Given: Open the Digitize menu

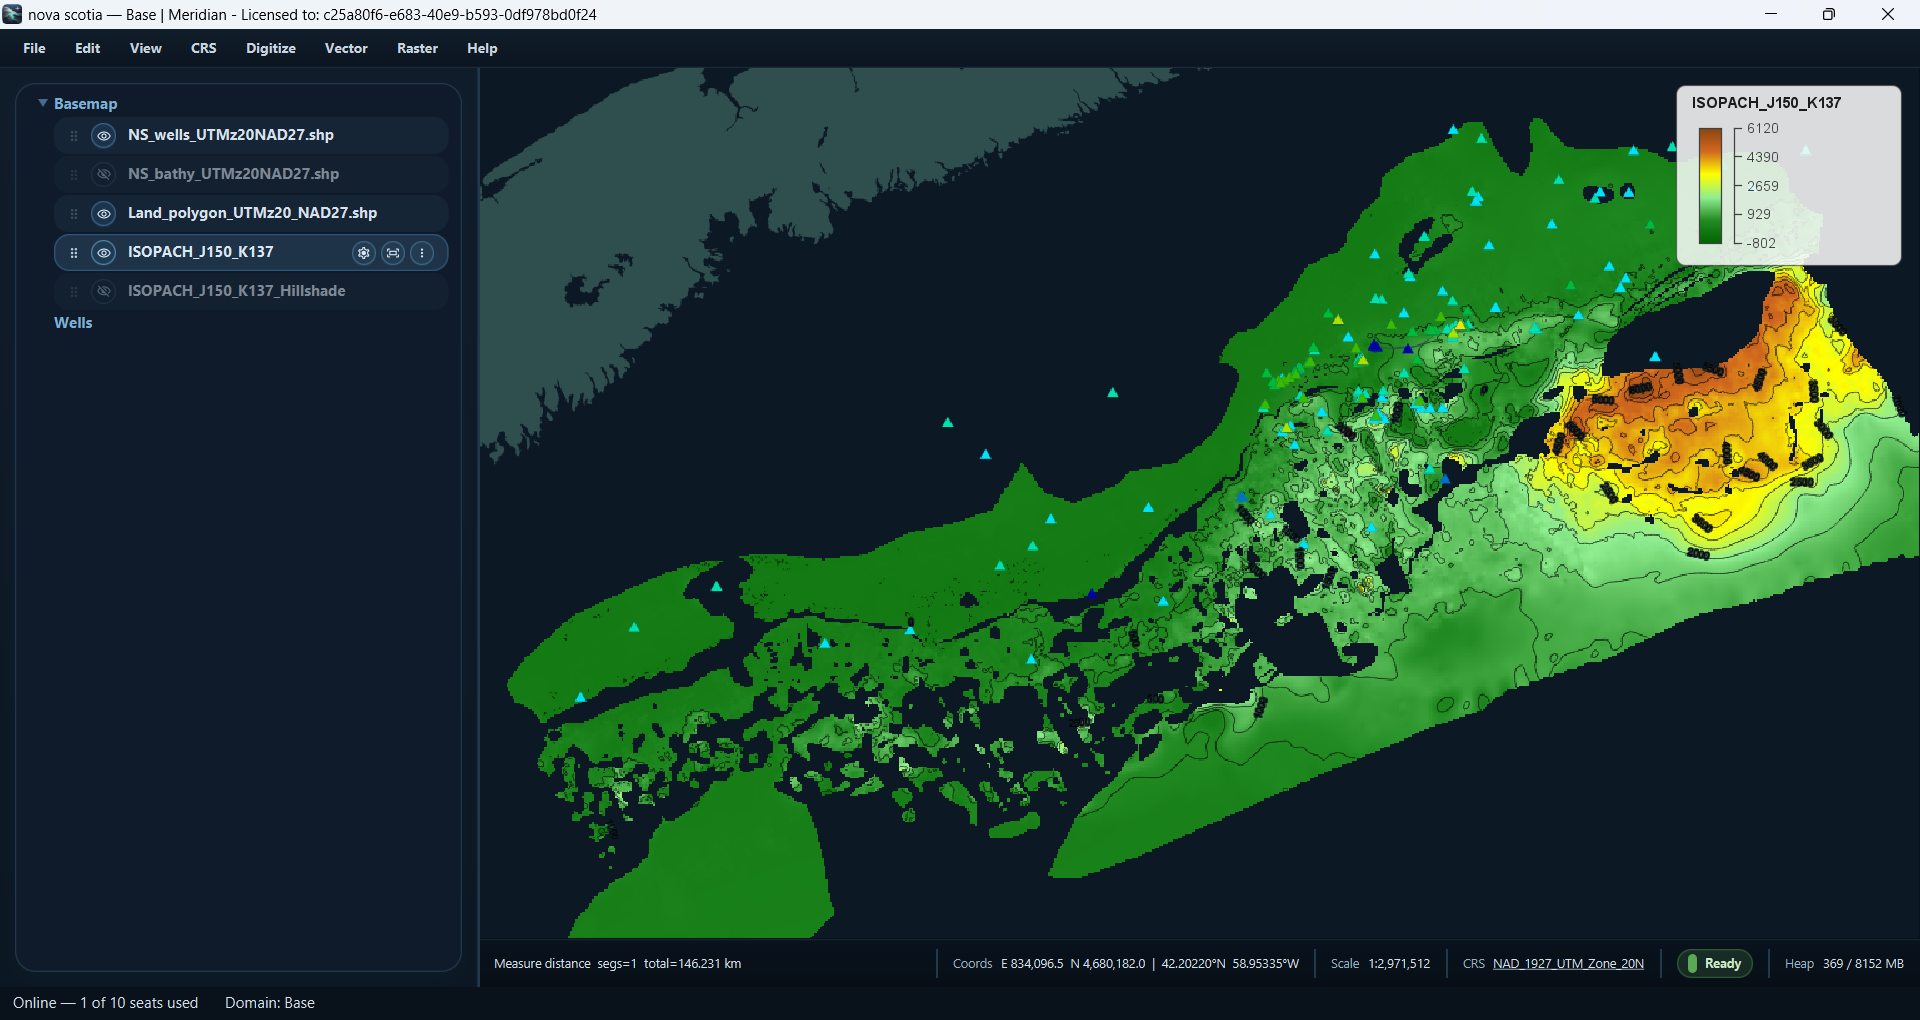Looking at the screenshot, I should pyautogui.click(x=271, y=48).
